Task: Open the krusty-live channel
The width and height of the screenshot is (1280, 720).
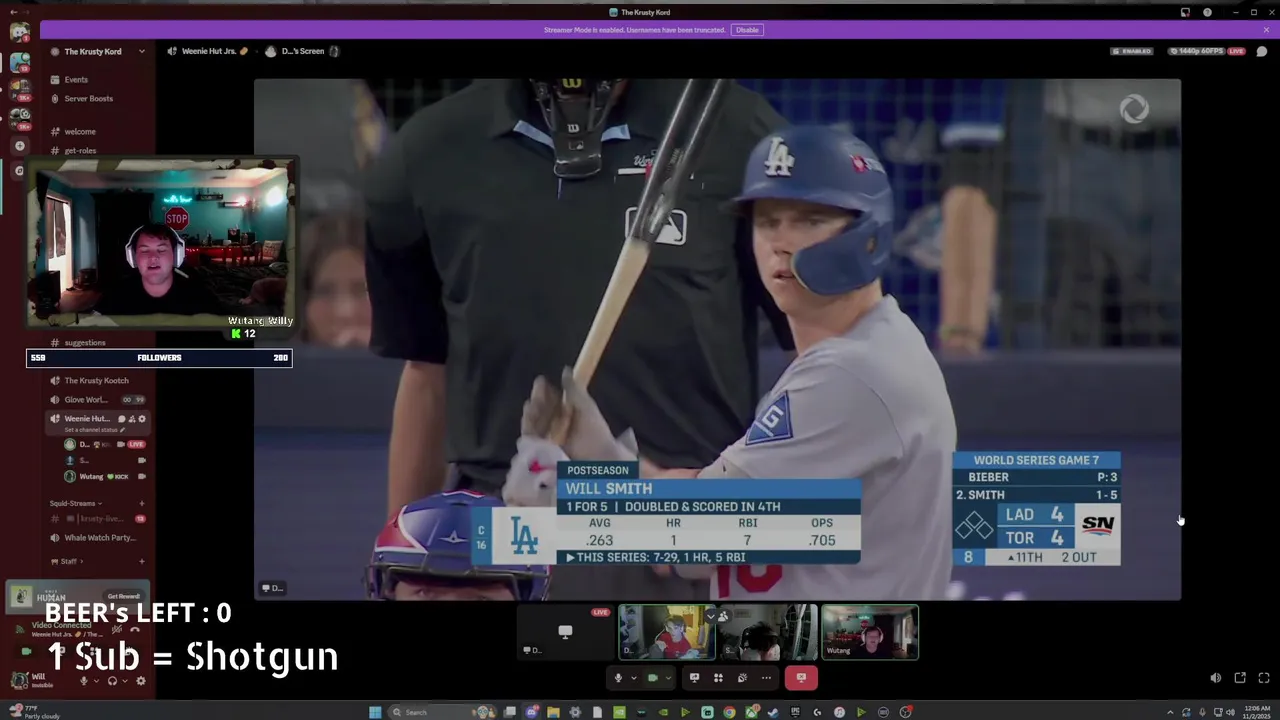Action: click(98, 519)
